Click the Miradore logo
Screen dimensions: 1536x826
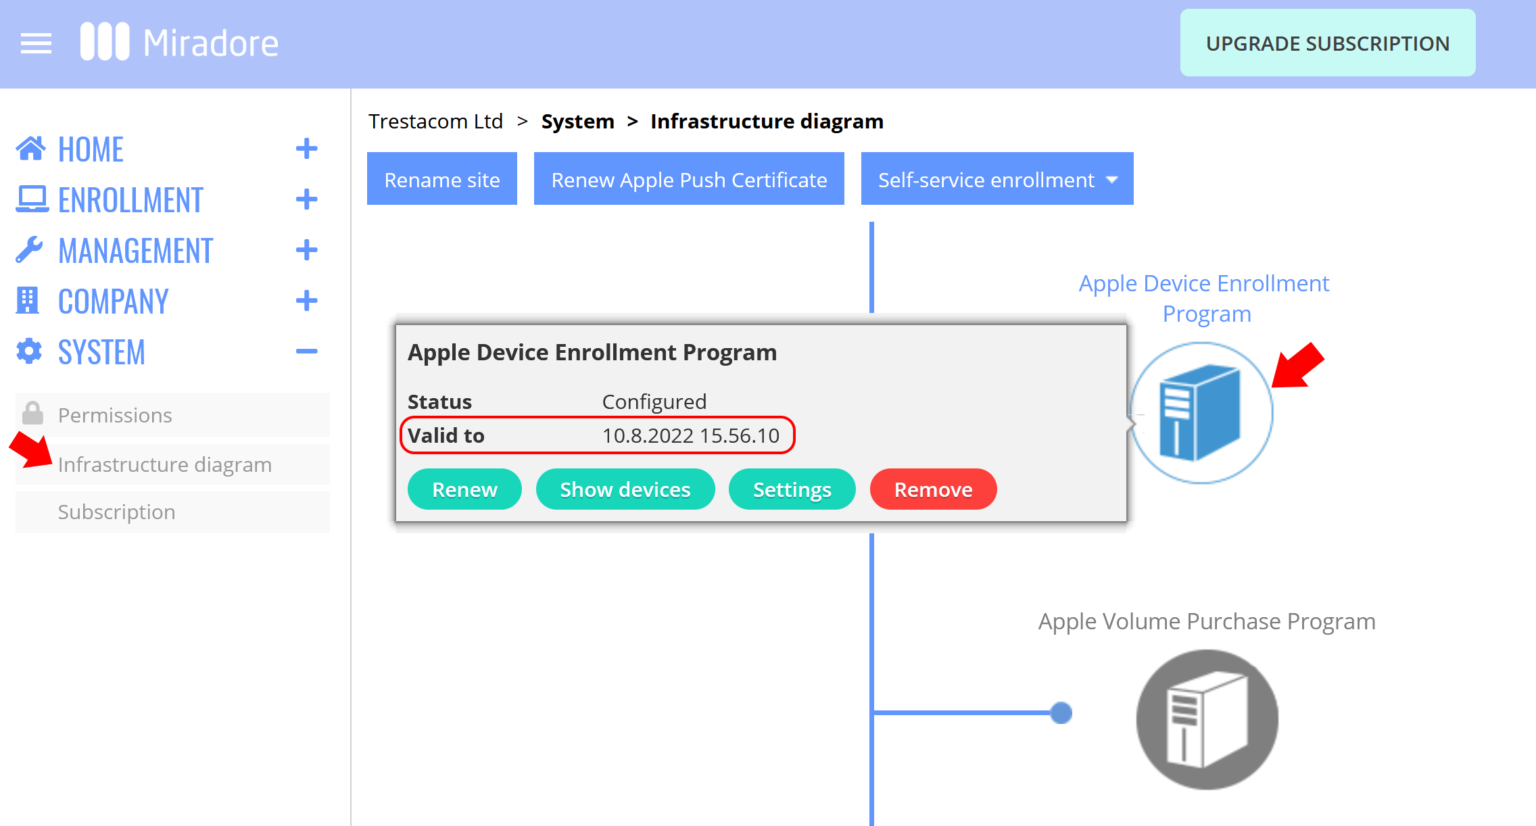pyautogui.click(x=178, y=42)
